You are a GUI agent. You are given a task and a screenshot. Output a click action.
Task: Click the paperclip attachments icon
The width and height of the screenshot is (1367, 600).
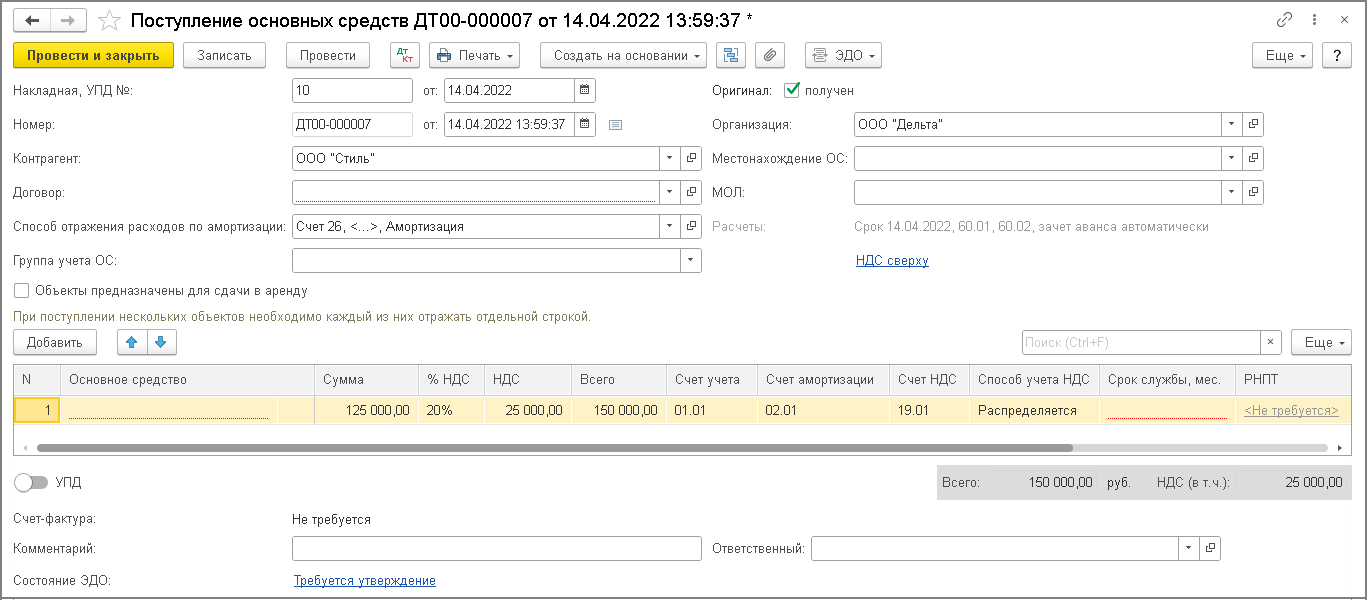tap(769, 55)
